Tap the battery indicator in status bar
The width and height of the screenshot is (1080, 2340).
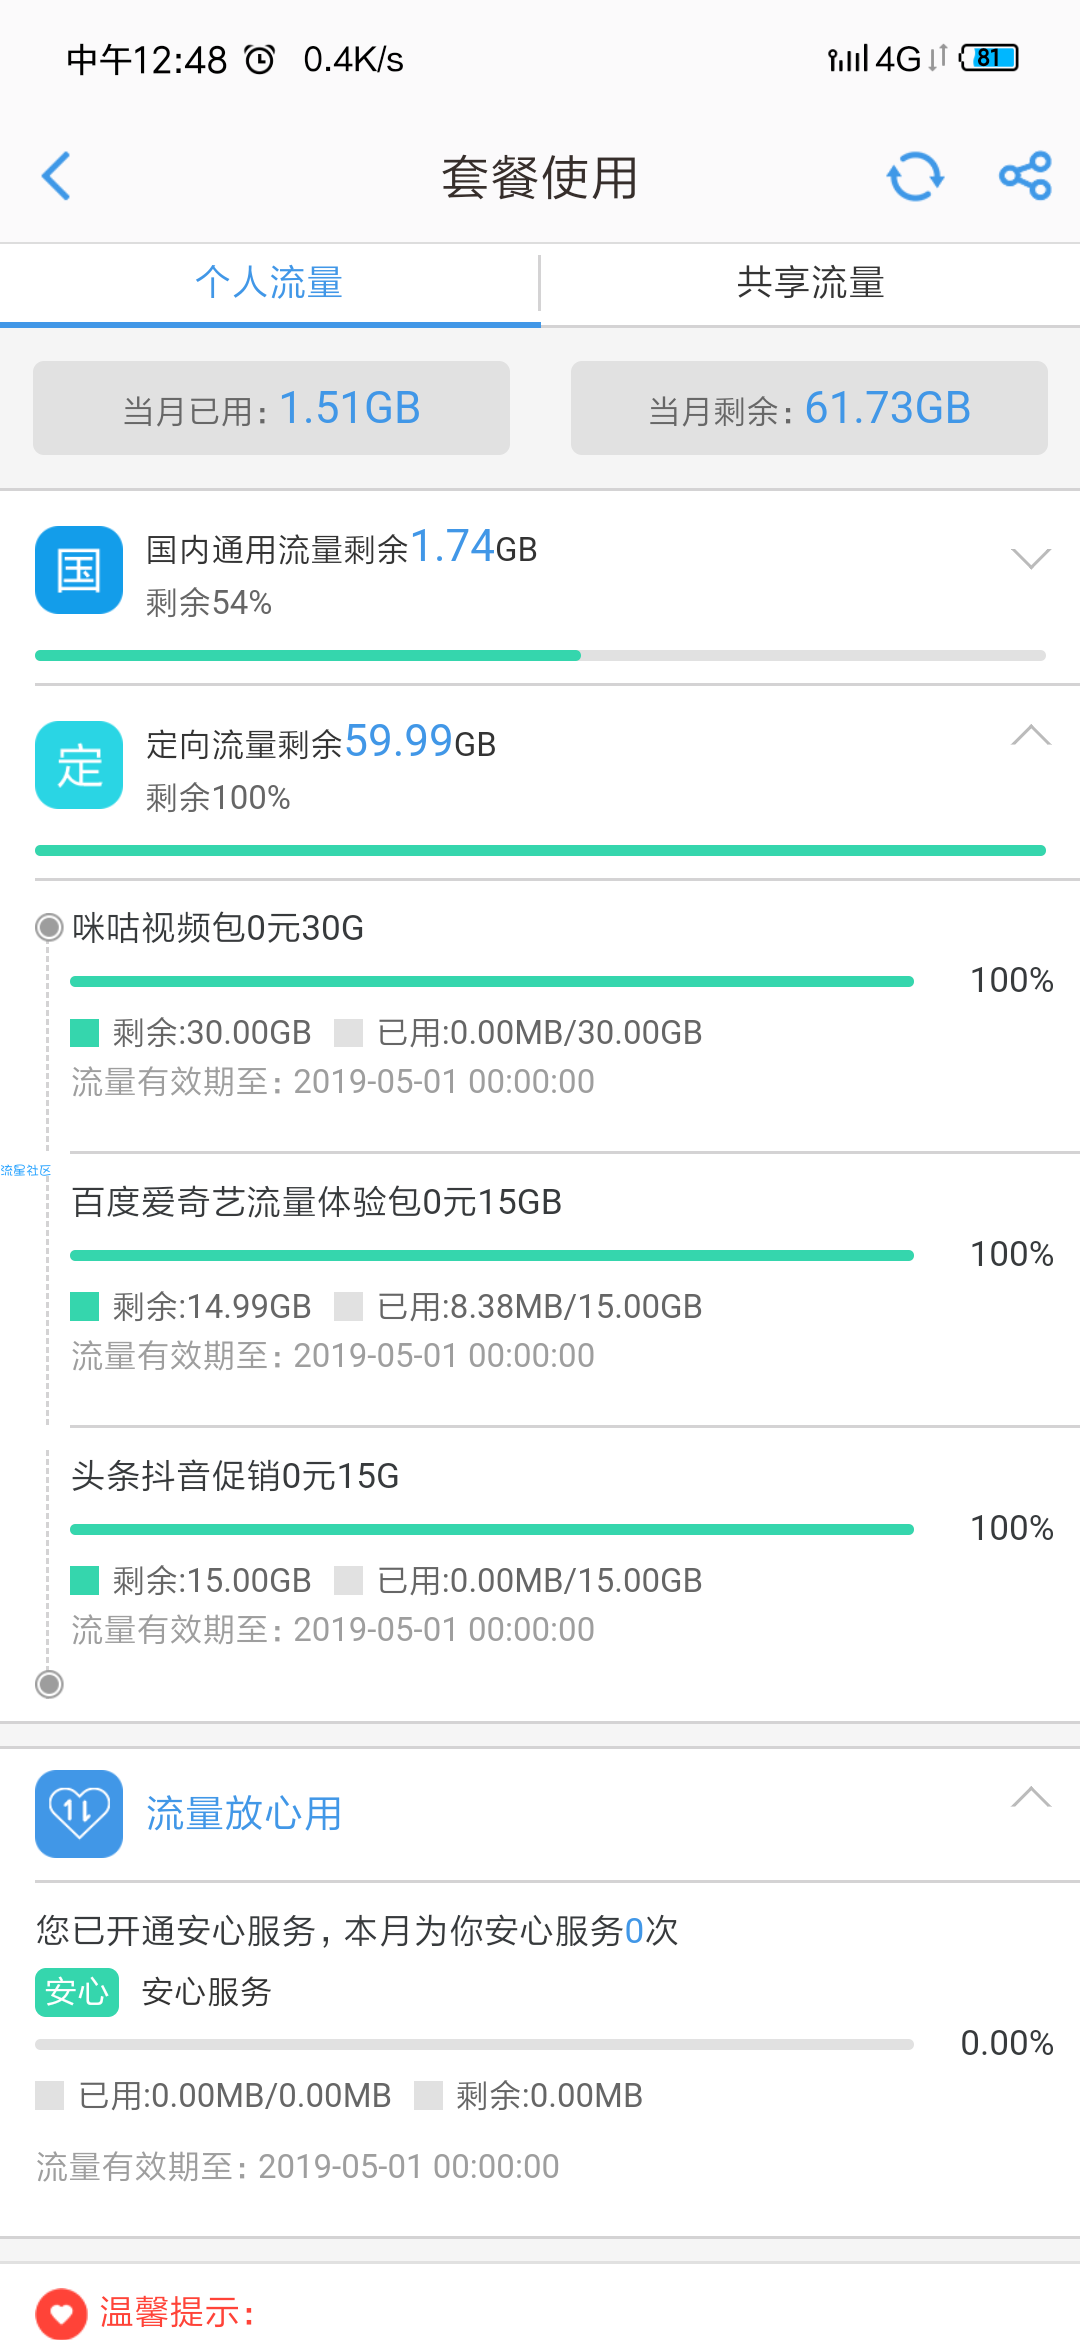tap(989, 58)
